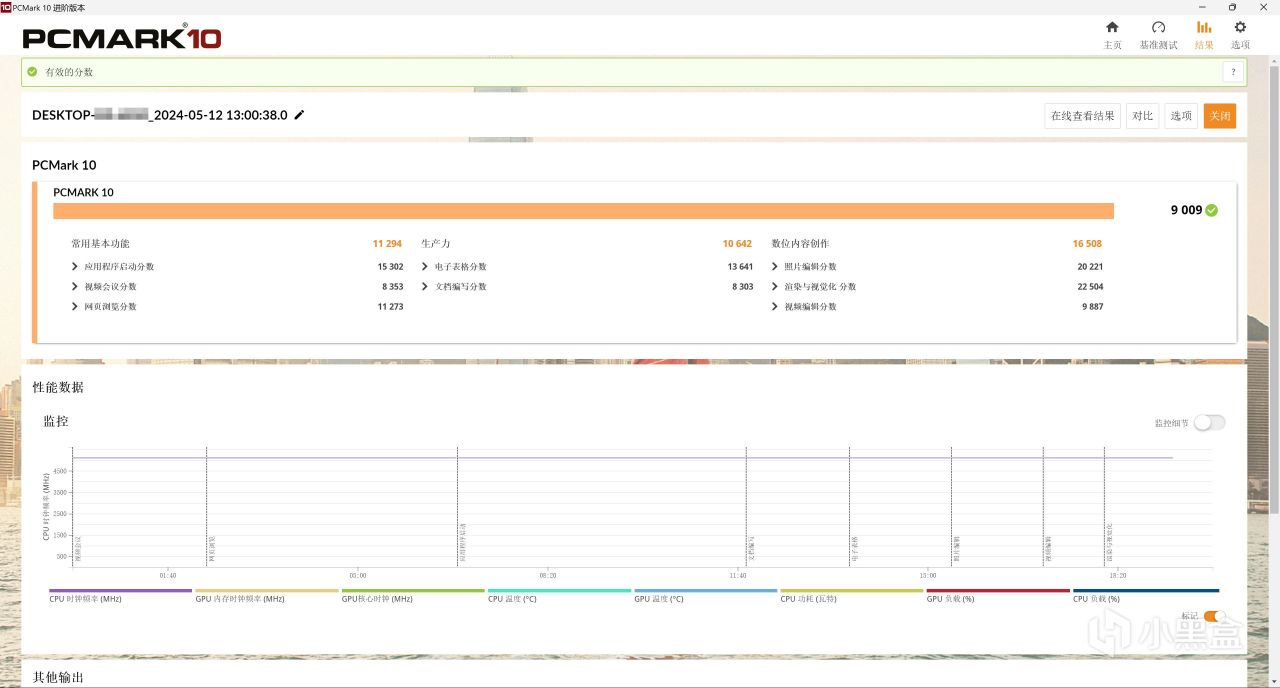
Task: Click the 数位内容创作 heading
Action: [x=800, y=244]
